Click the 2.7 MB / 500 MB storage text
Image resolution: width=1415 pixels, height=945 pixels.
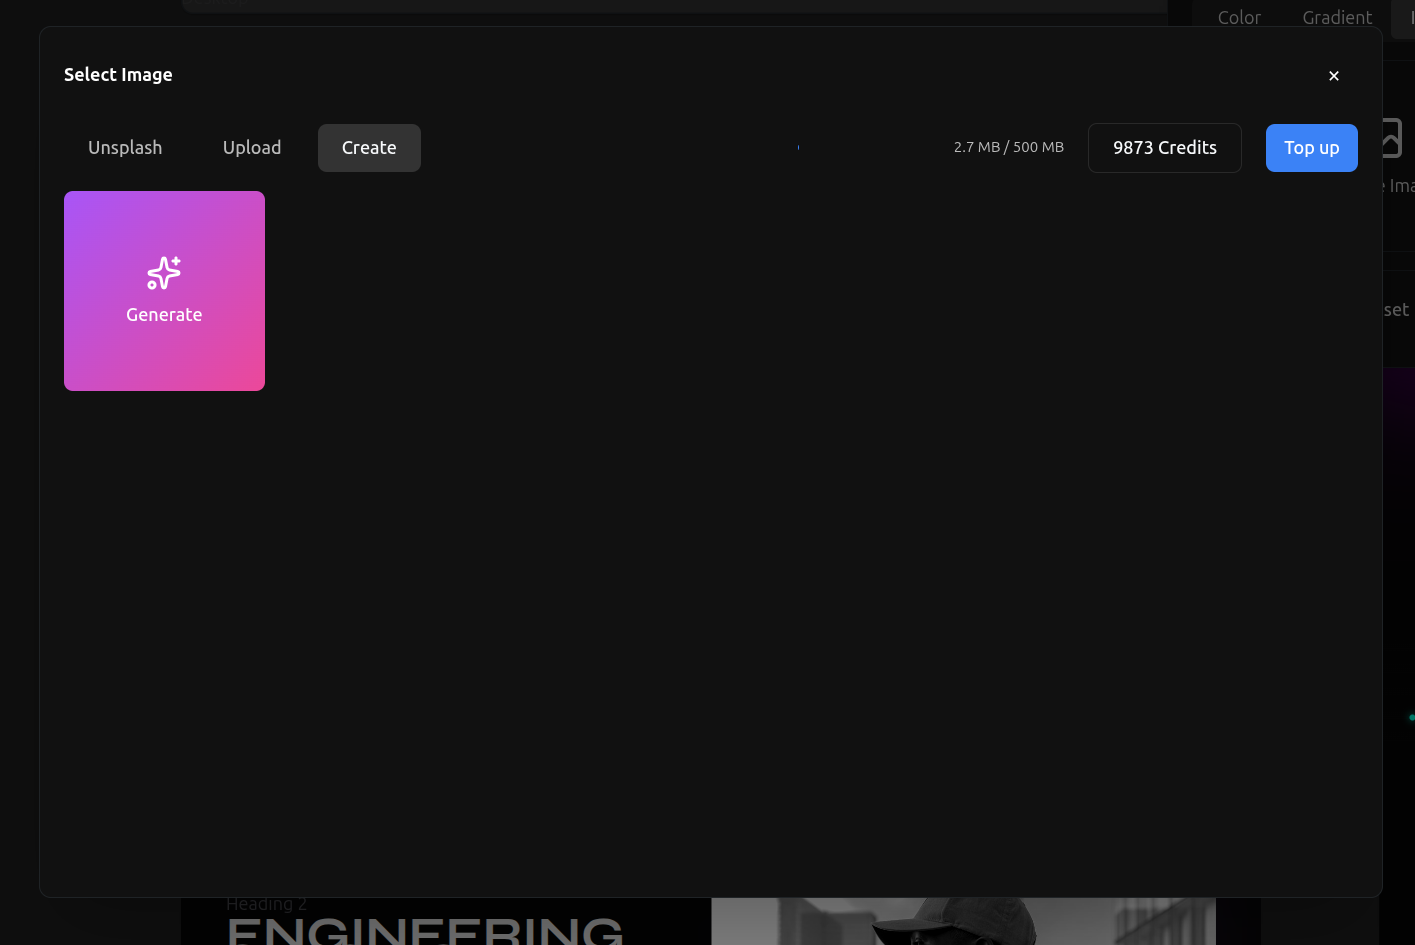coord(1008,147)
